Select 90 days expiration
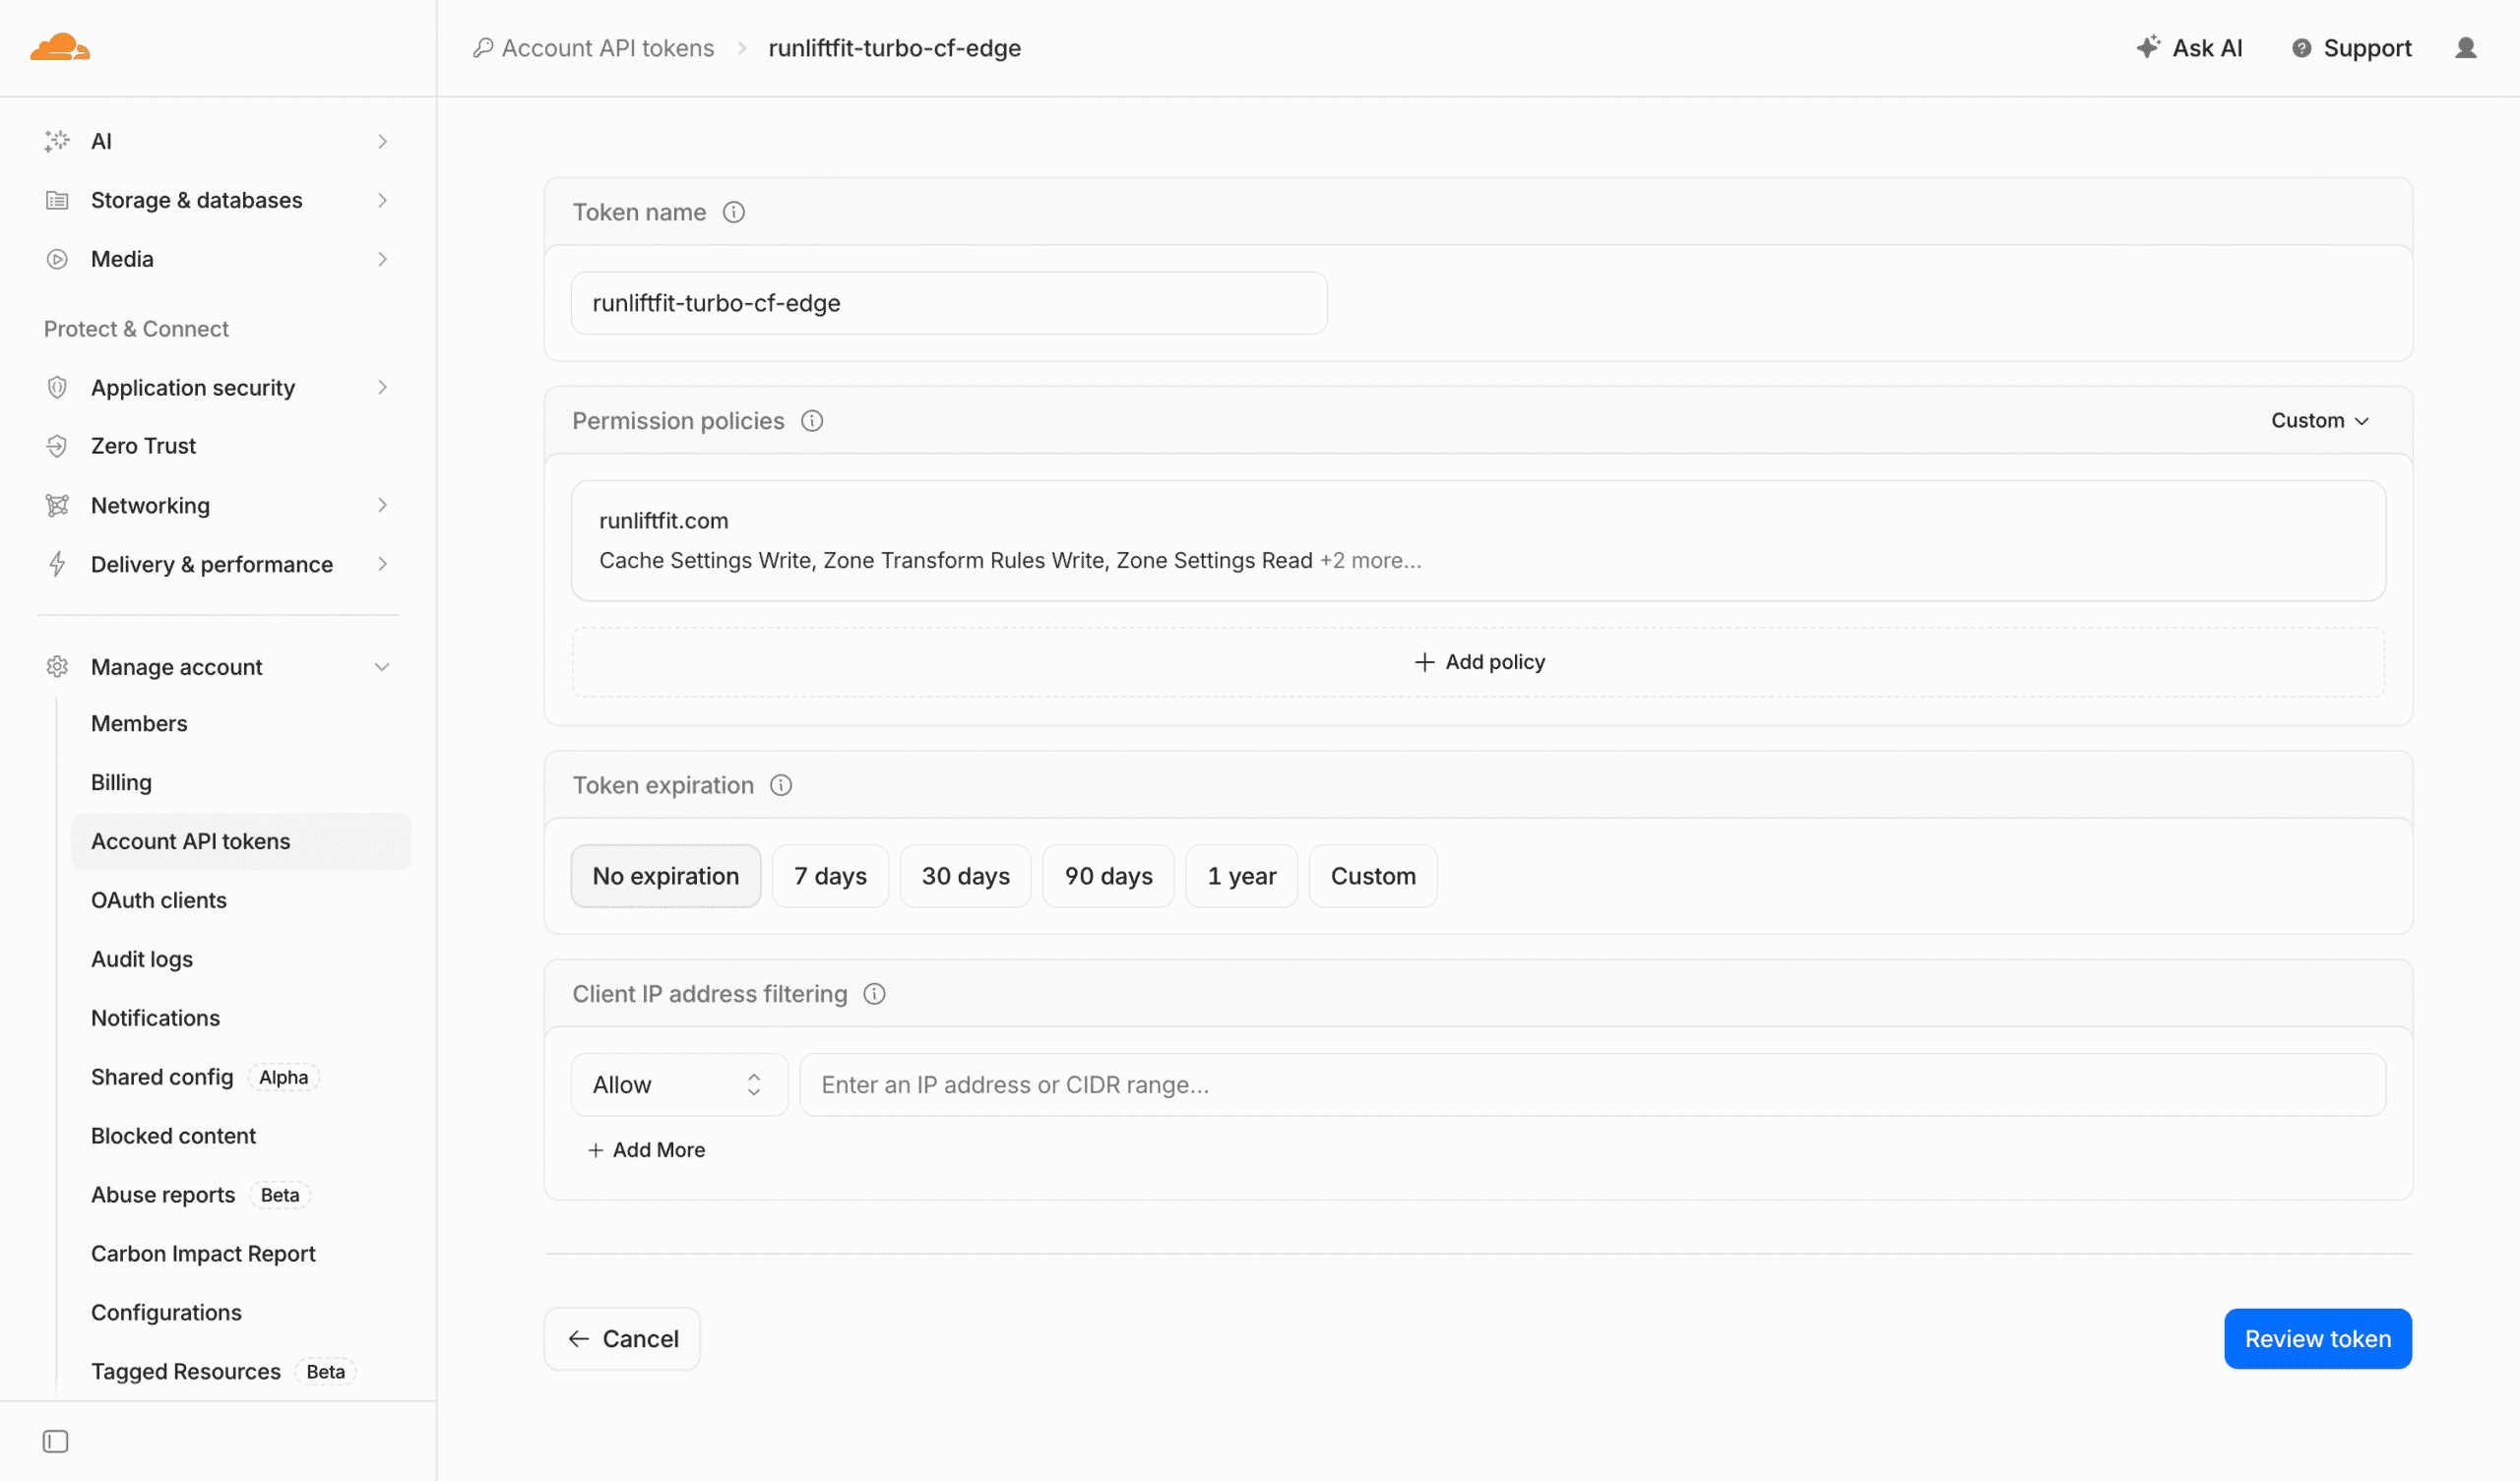 pyautogui.click(x=1108, y=876)
